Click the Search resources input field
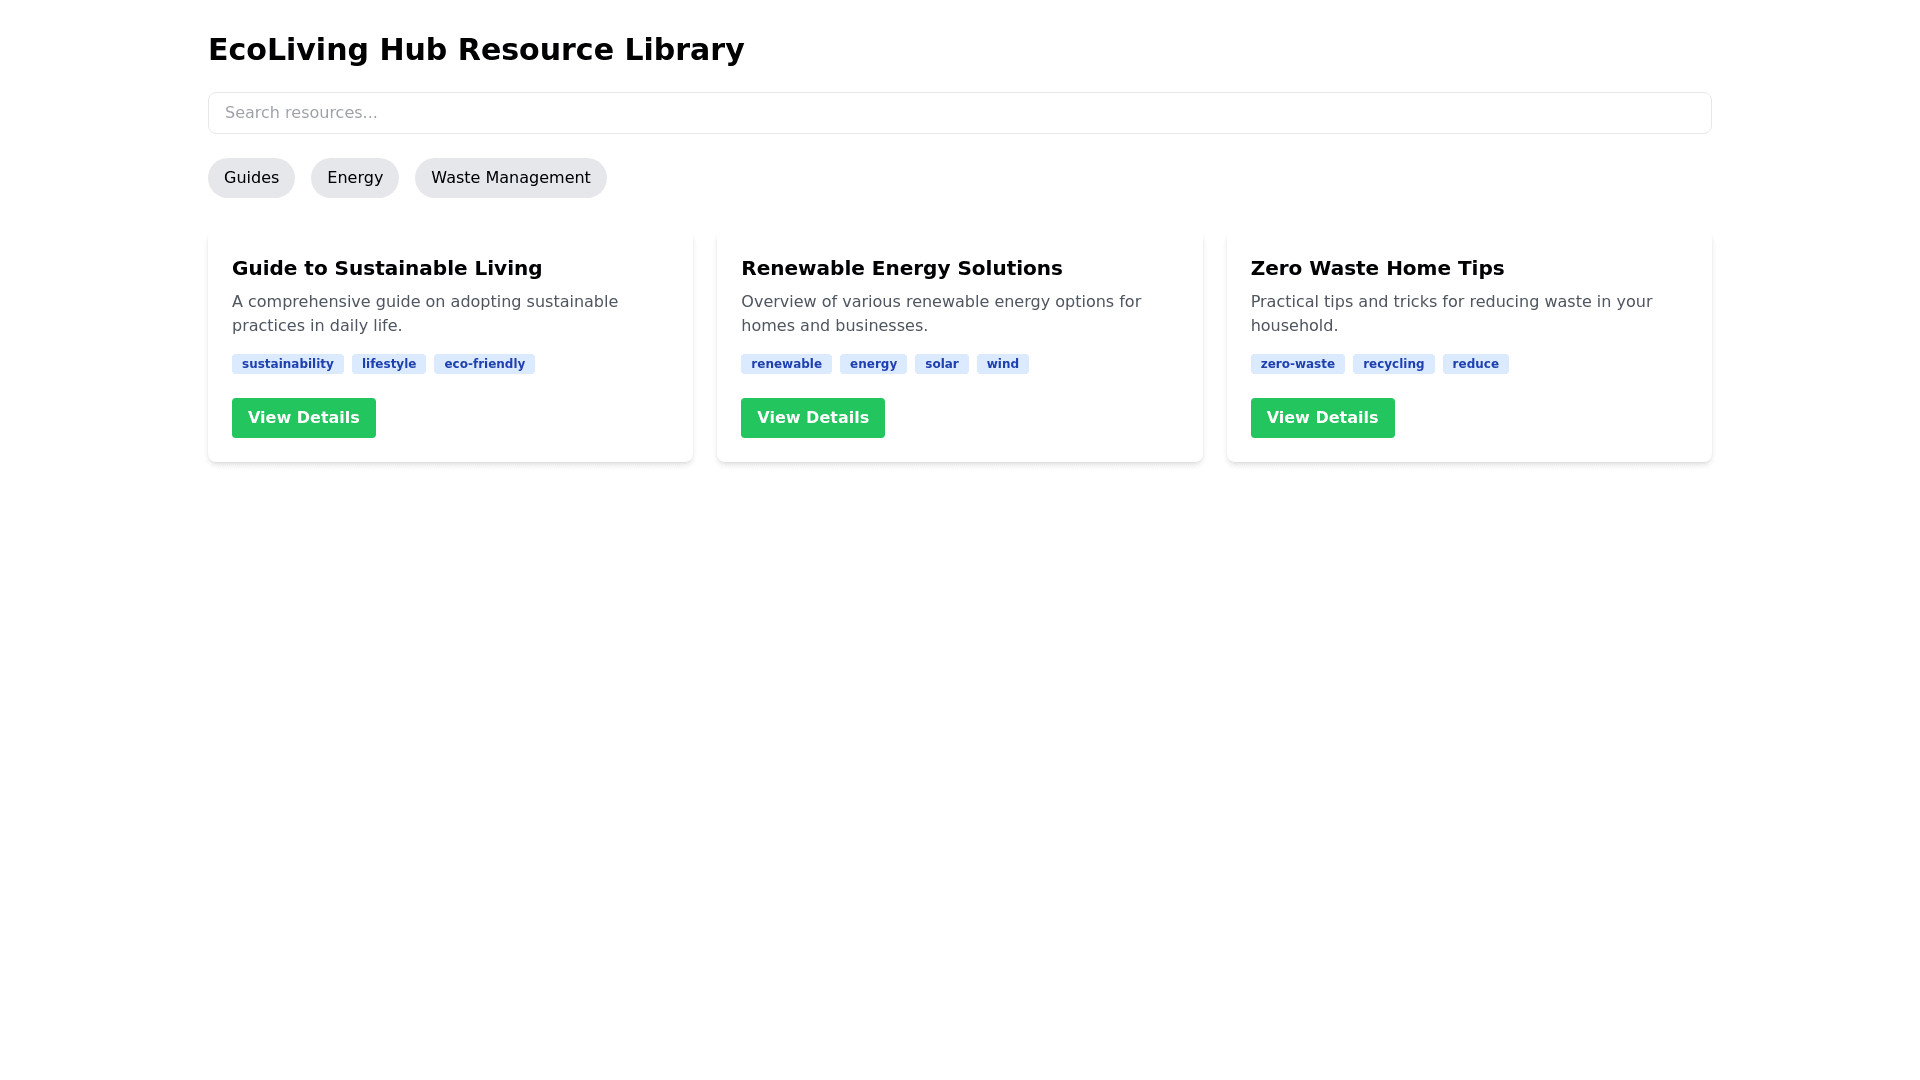Viewport: 1920px width, 1080px height. (959, 113)
